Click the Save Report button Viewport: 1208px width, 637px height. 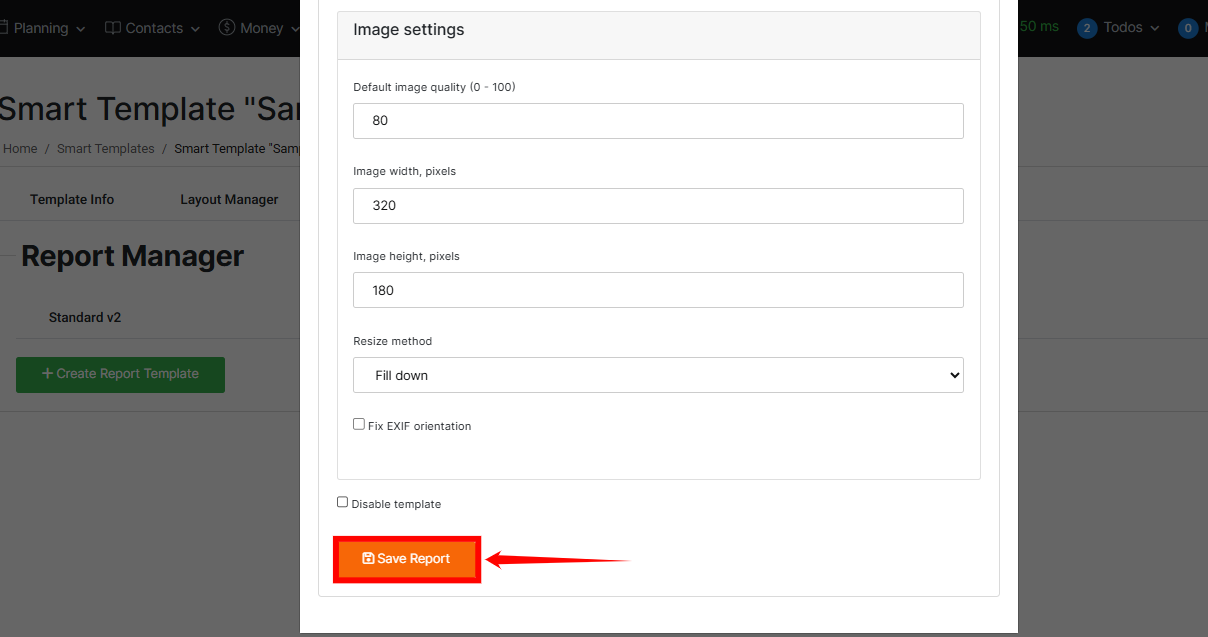click(x=406, y=559)
